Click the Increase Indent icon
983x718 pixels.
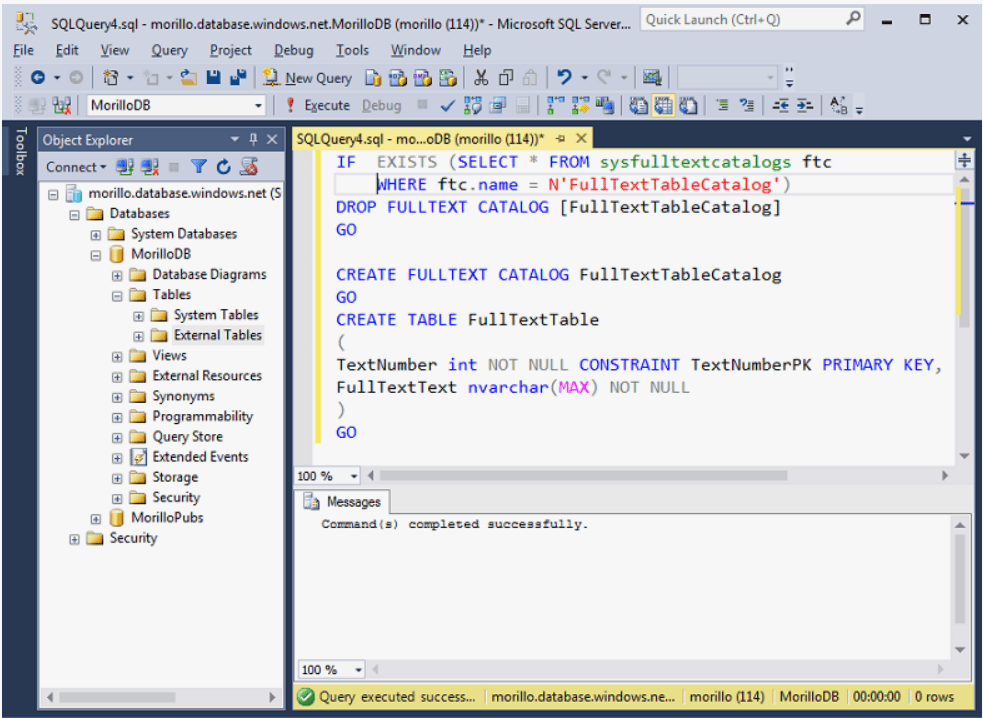805,105
